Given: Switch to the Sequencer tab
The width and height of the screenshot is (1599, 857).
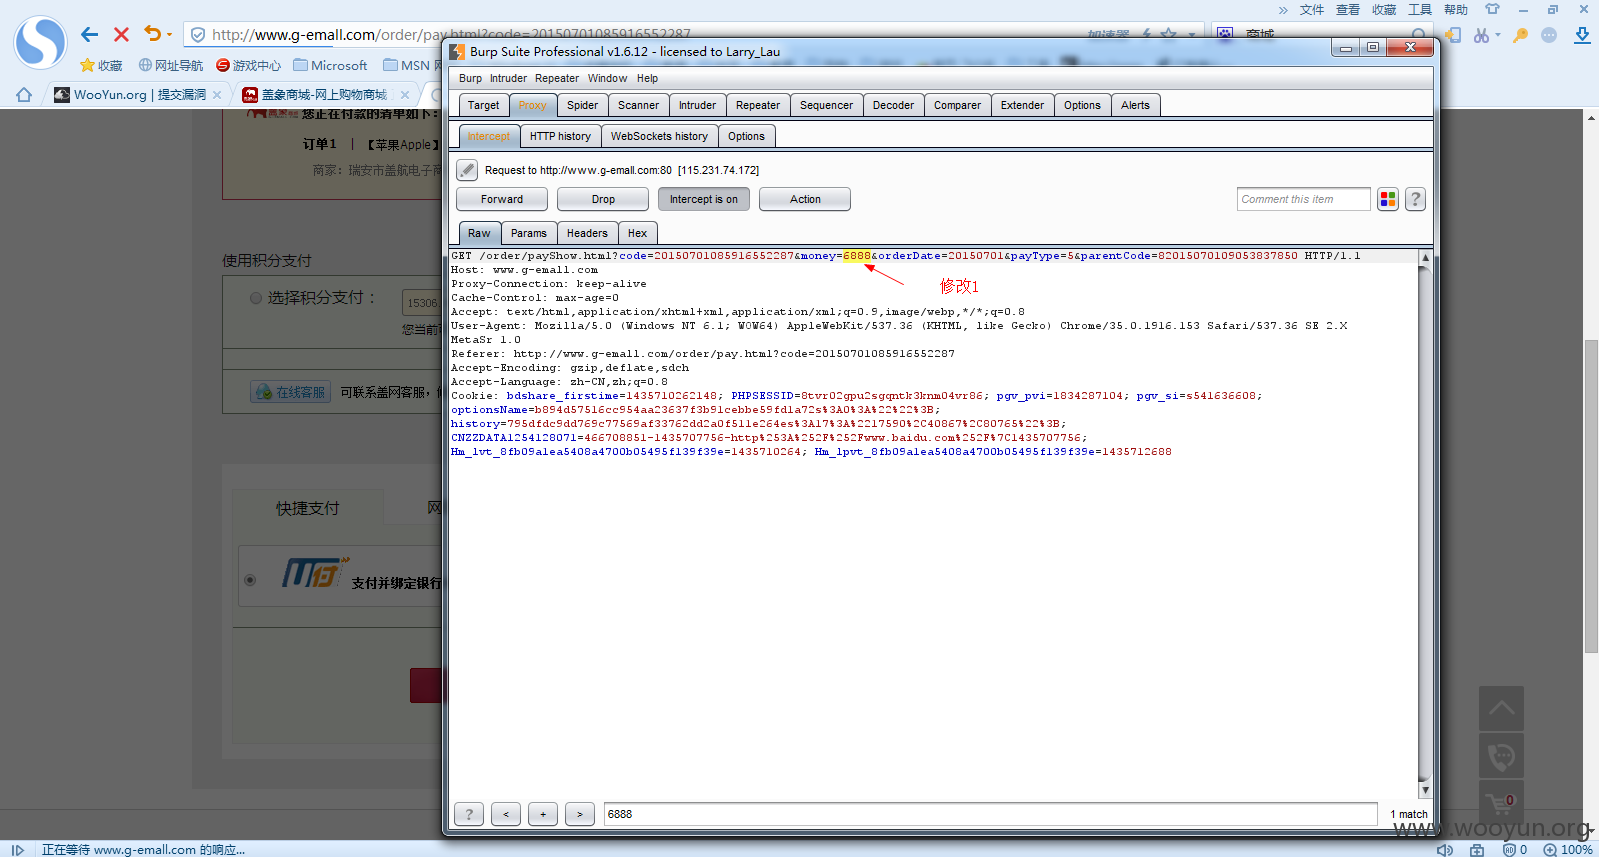Looking at the screenshot, I should [x=826, y=105].
